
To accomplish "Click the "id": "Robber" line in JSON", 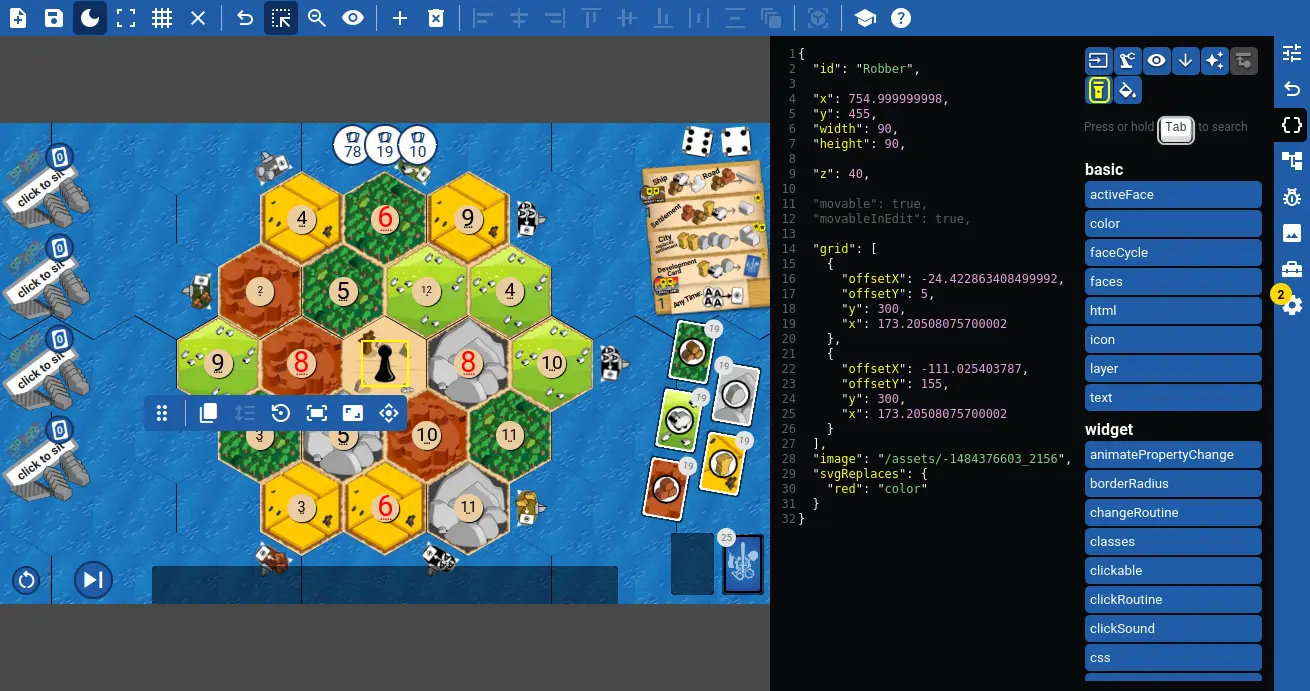I will (x=866, y=69).
